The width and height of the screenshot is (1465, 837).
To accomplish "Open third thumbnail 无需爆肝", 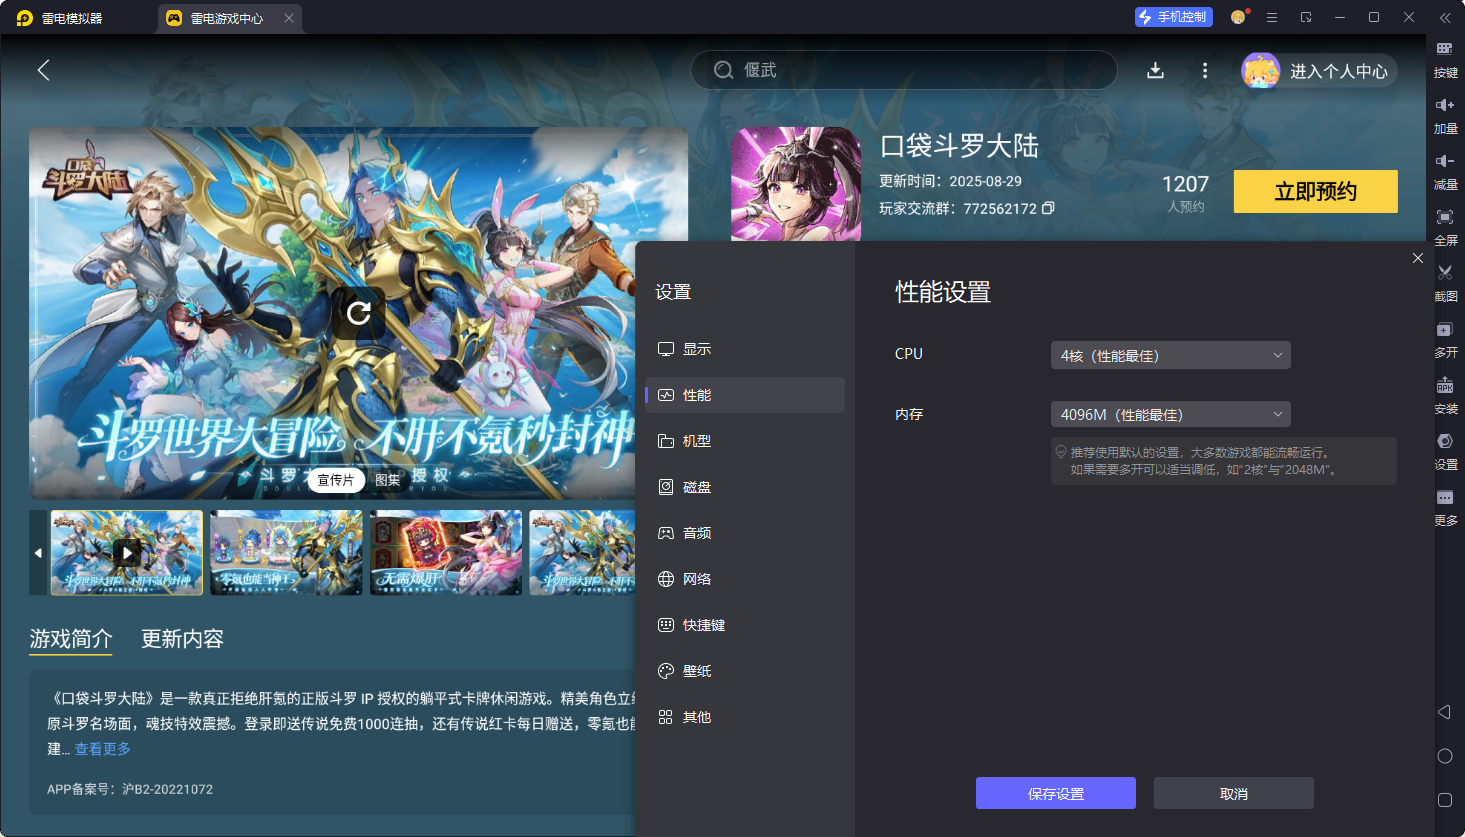I will (x=446, y=552).
